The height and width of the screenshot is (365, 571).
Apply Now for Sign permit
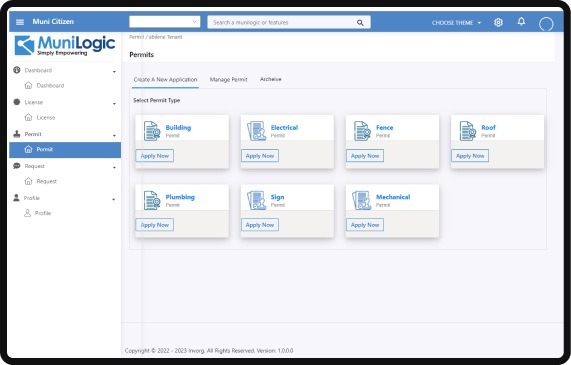click(260, 225)
